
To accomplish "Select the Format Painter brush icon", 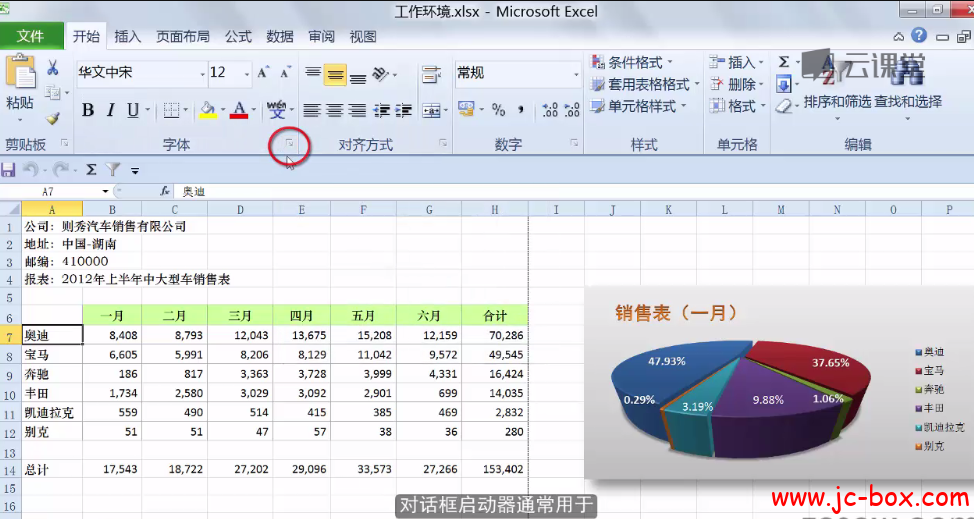I will pyautogui.click(x=53, y=118).
